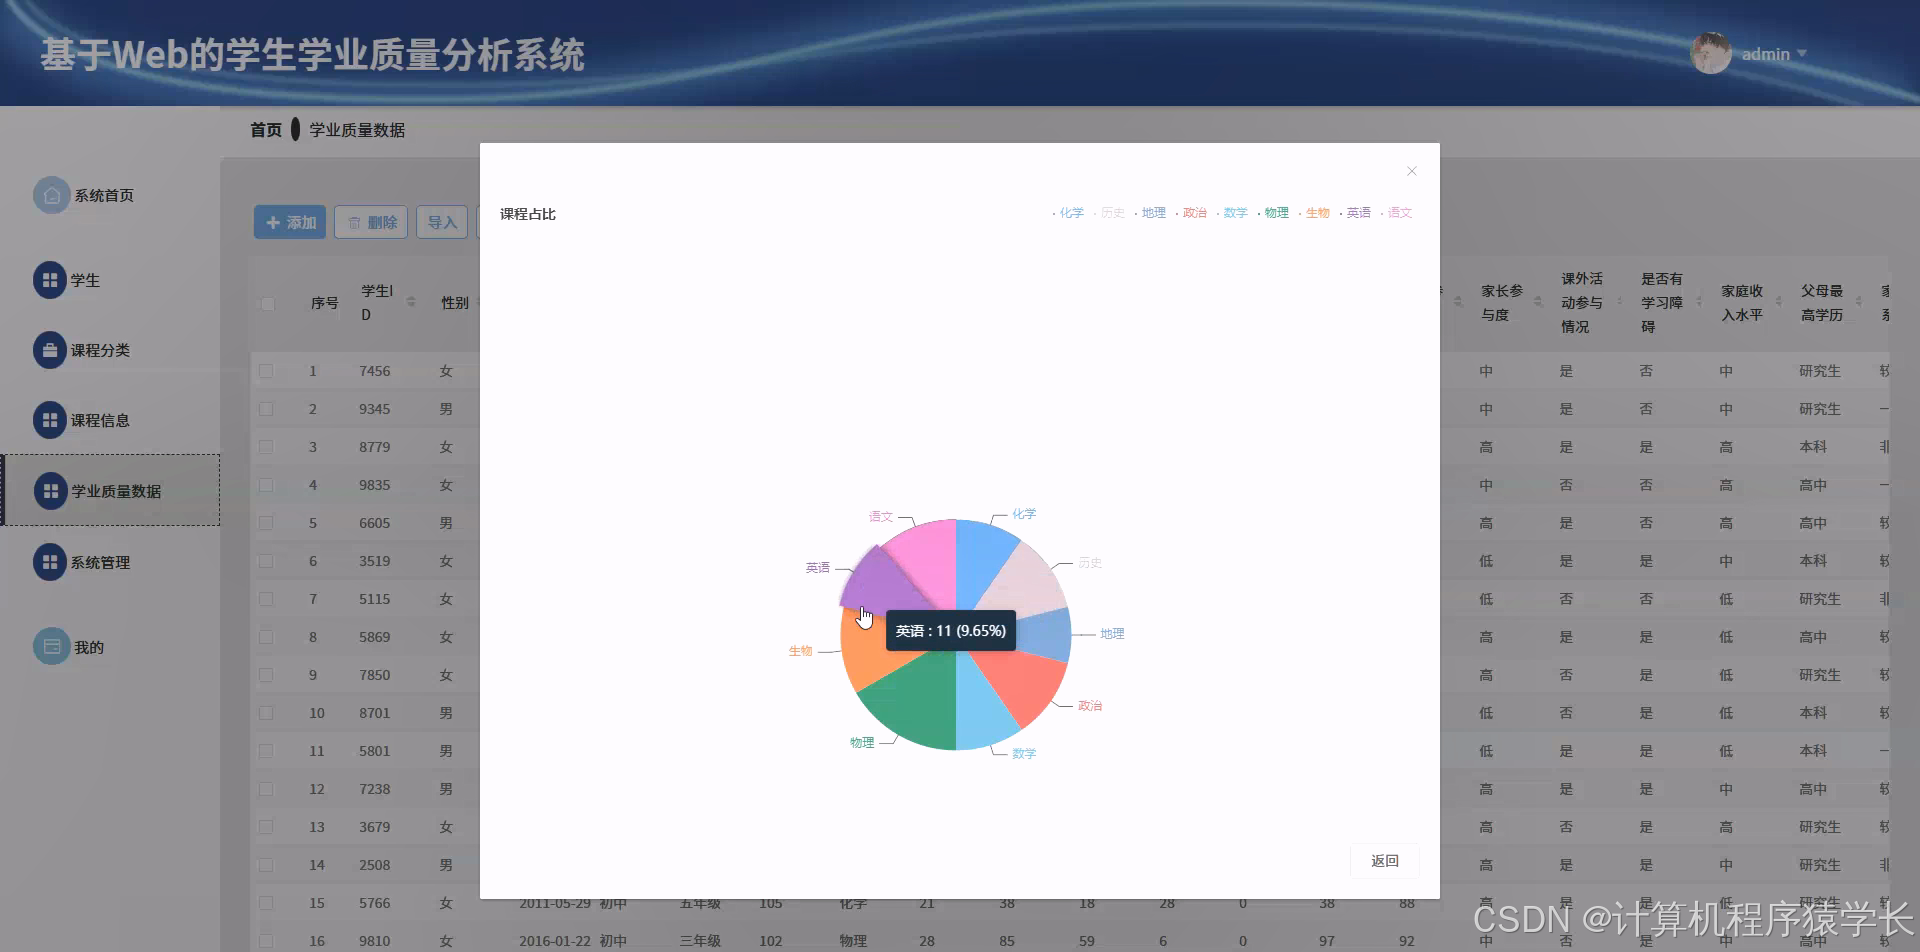1920x952 pixels.
Task: Open 系统首页 via sidebar home icon
Action: tap(52, 195)
